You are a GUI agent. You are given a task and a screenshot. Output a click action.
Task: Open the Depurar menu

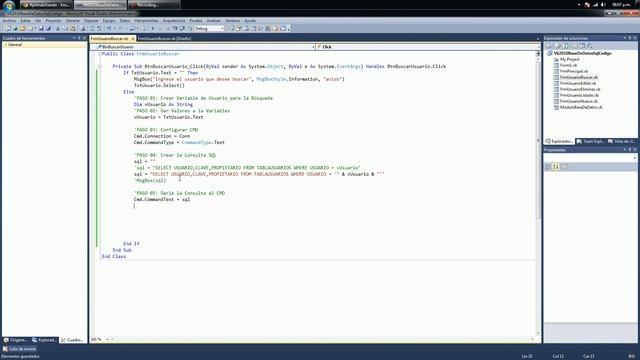click(91, 20)
